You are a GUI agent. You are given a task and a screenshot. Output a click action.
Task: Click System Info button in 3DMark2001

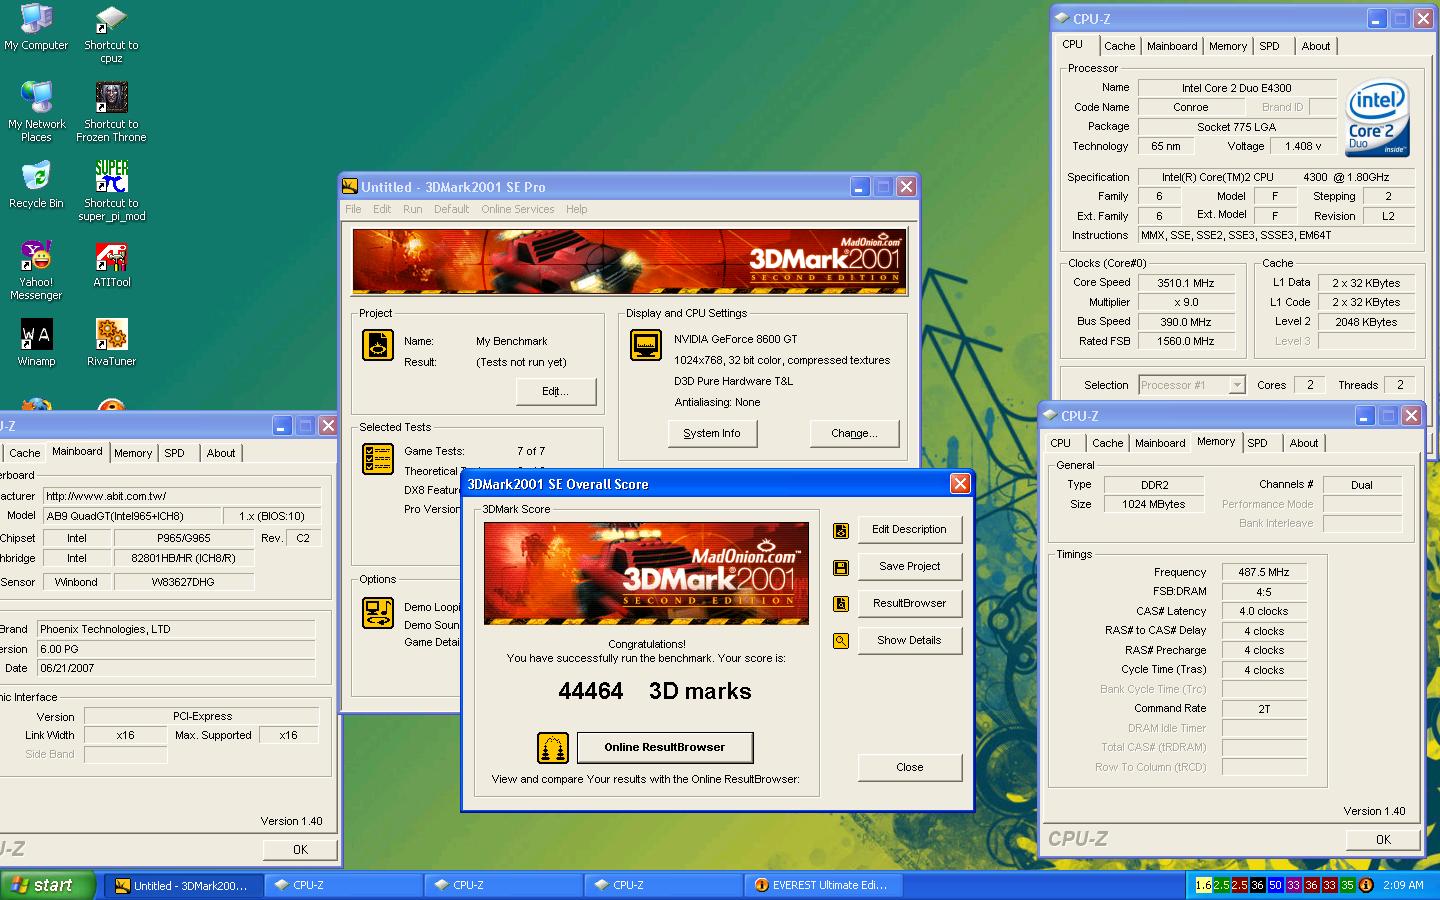coord(712,433)
